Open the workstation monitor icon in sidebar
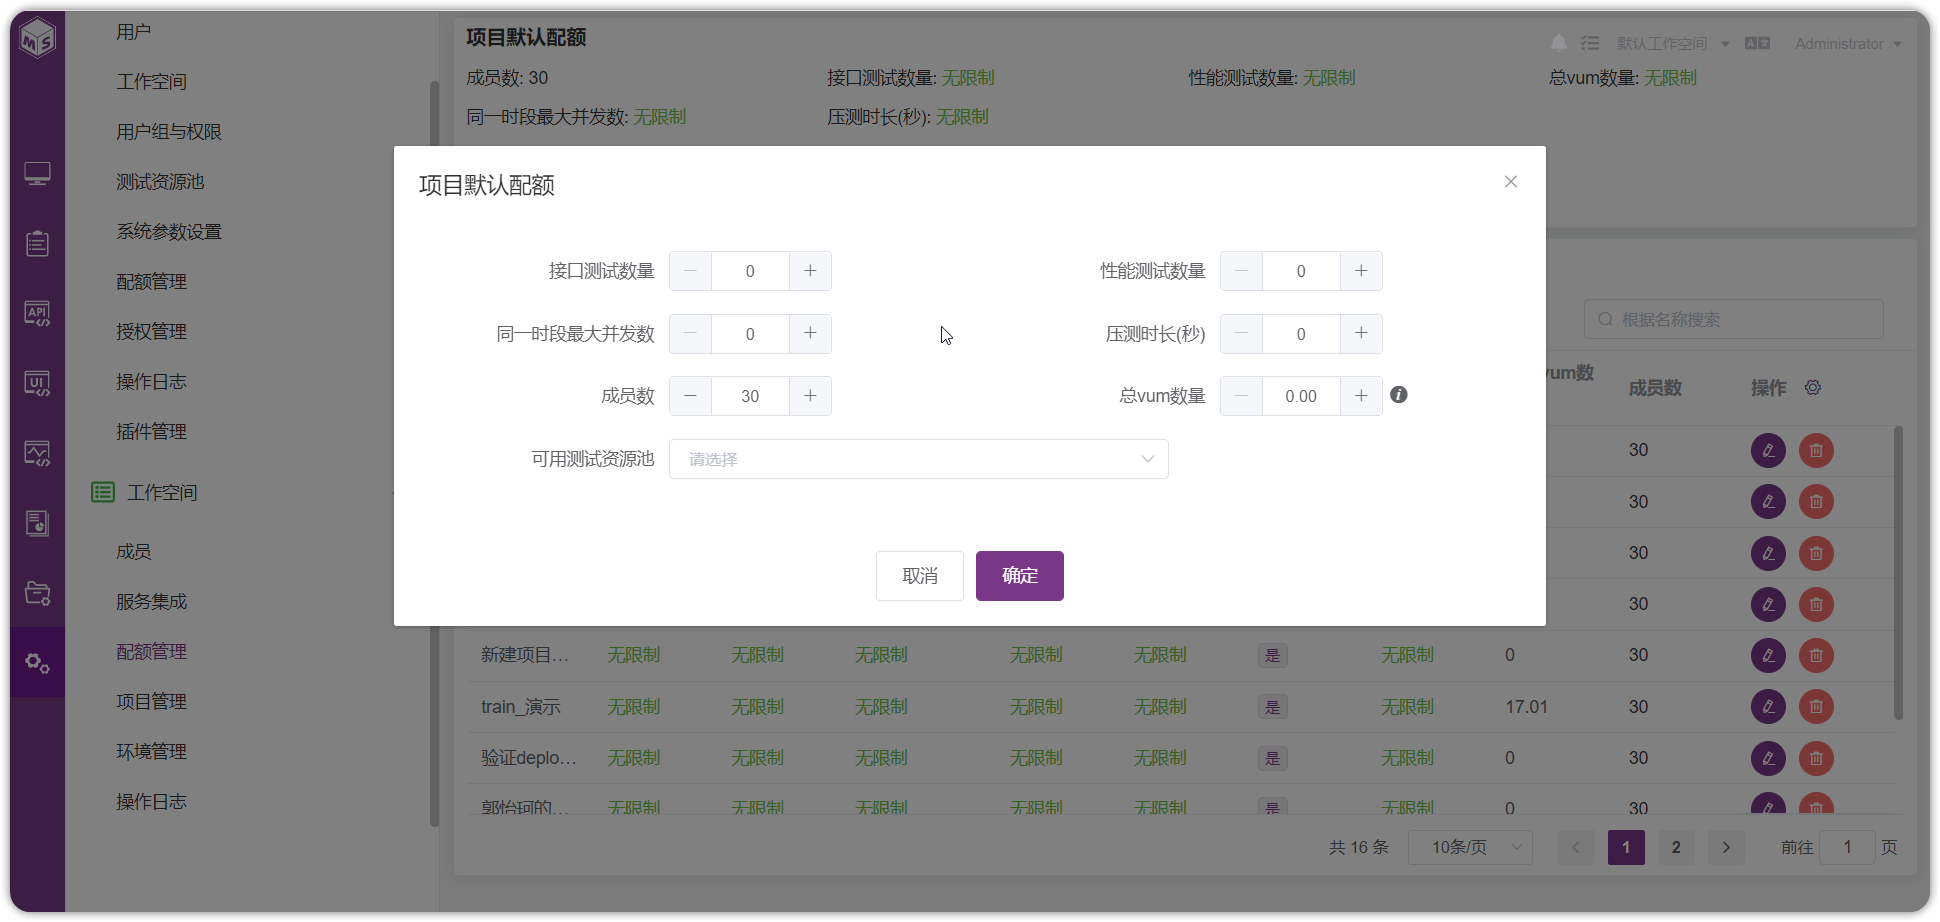 (x=37, y=175)
